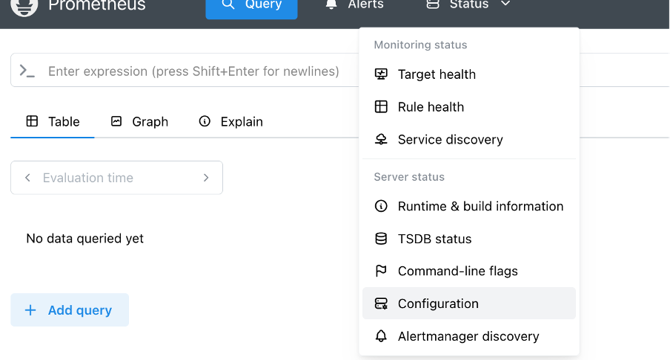Image resolution: width=670 pixels, height=360 pixels.
Task: Open TSDB status menu item
Action: click(469, 239)
